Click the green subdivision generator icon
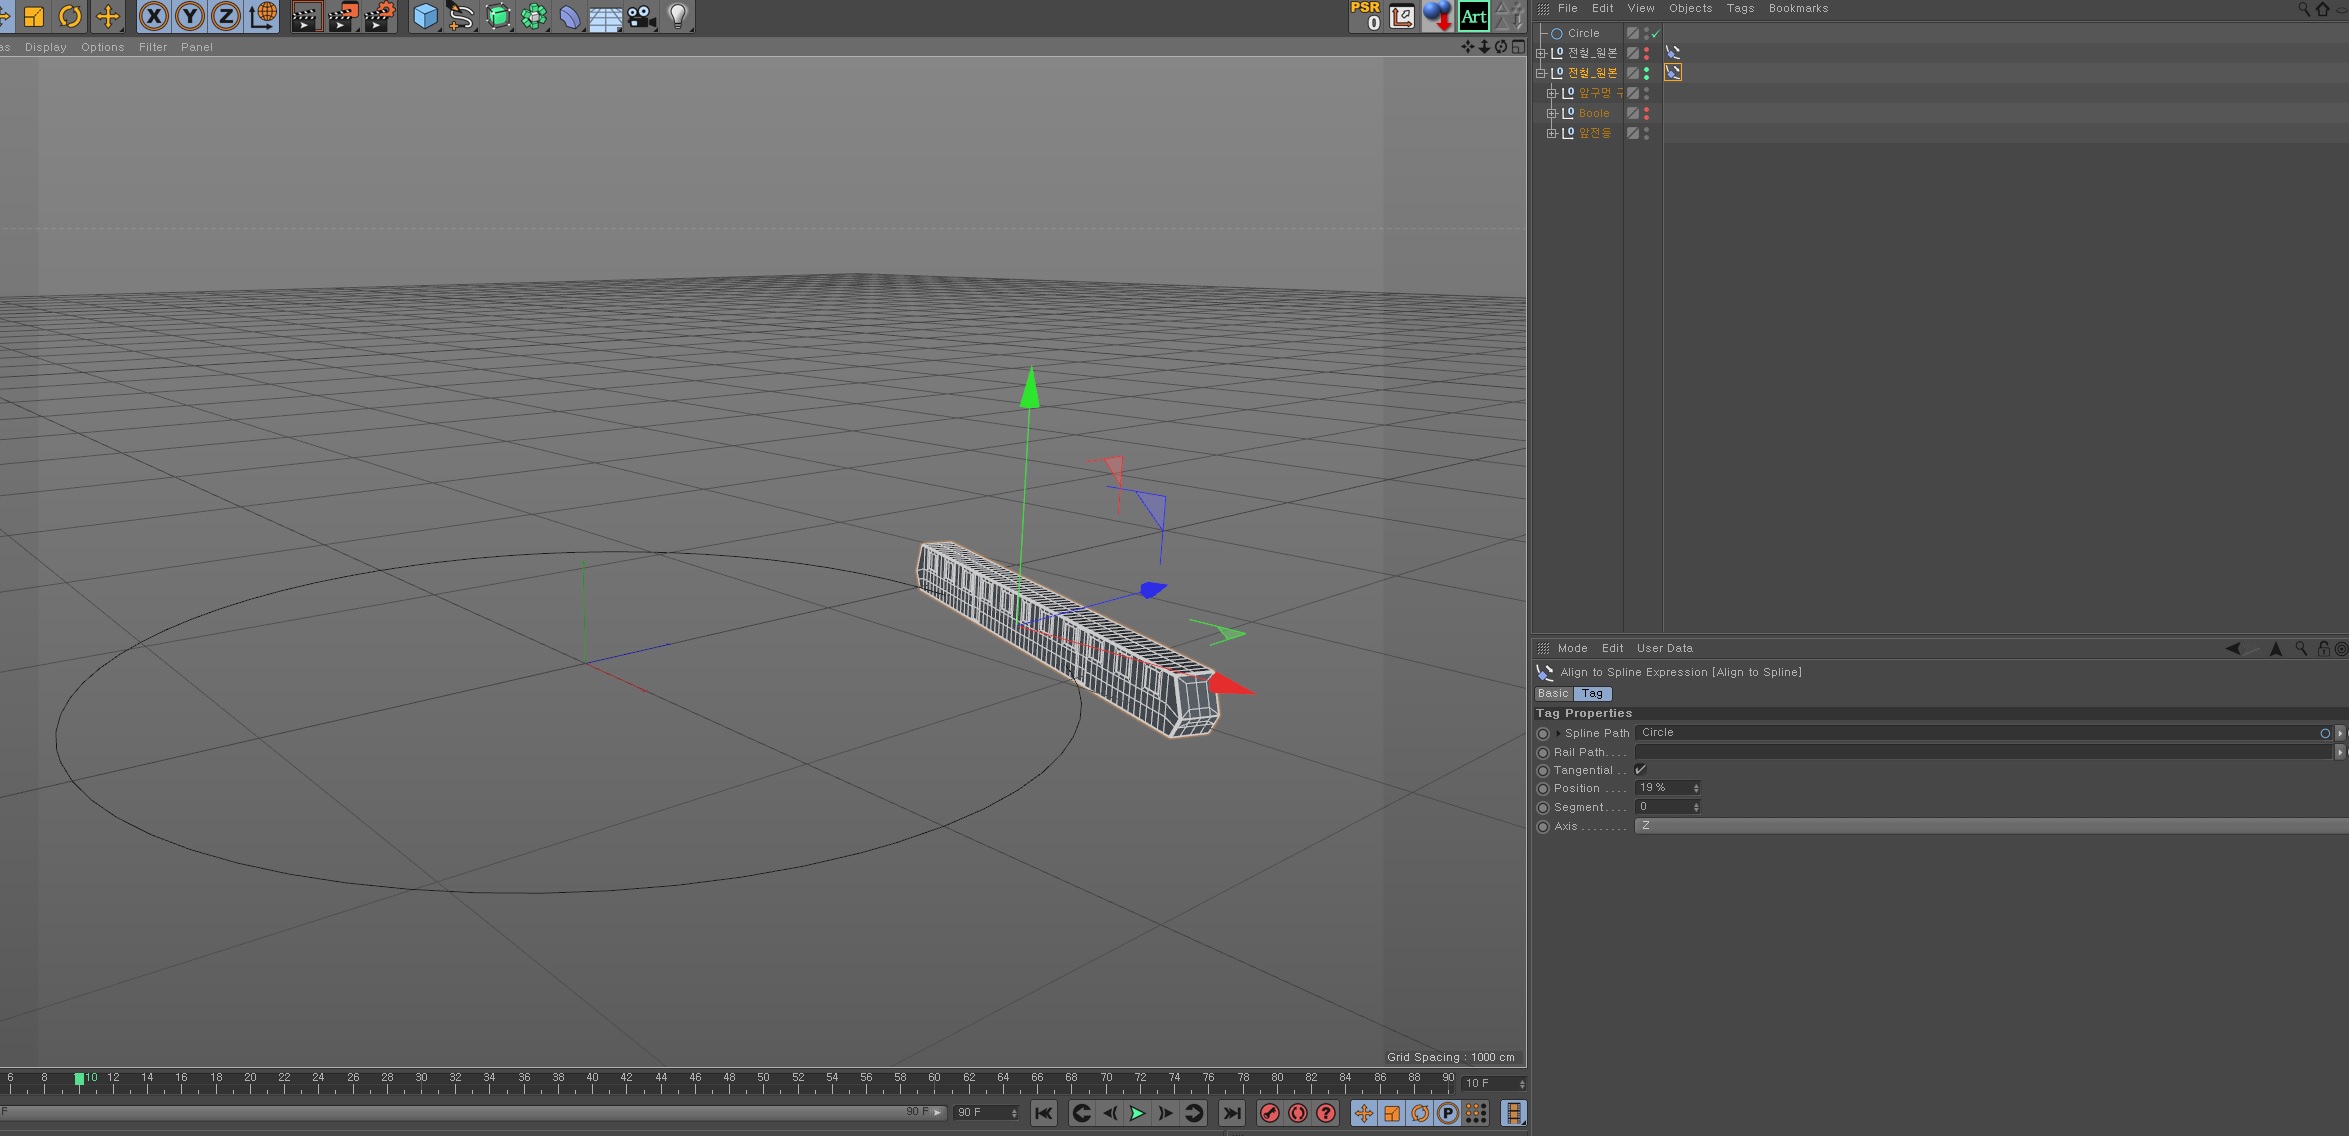 click(498, 16)
